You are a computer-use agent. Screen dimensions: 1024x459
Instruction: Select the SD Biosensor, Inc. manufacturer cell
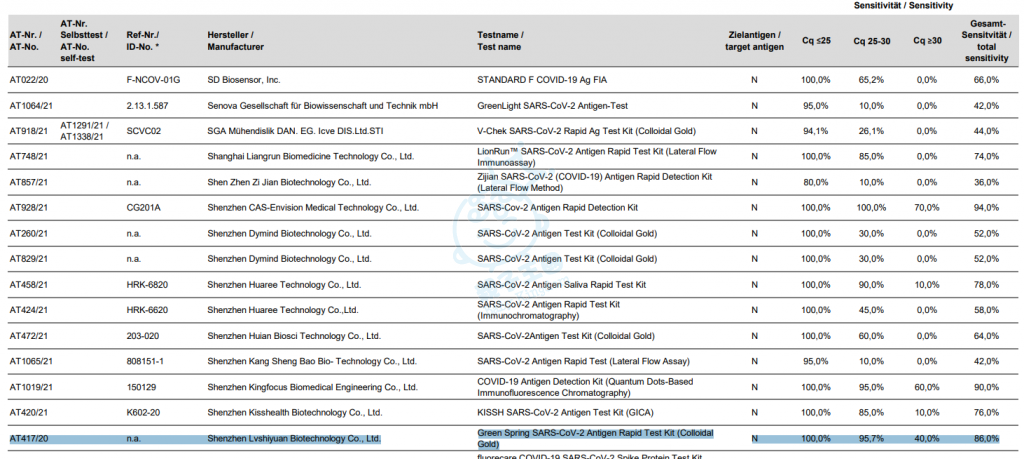pos(244,79)
